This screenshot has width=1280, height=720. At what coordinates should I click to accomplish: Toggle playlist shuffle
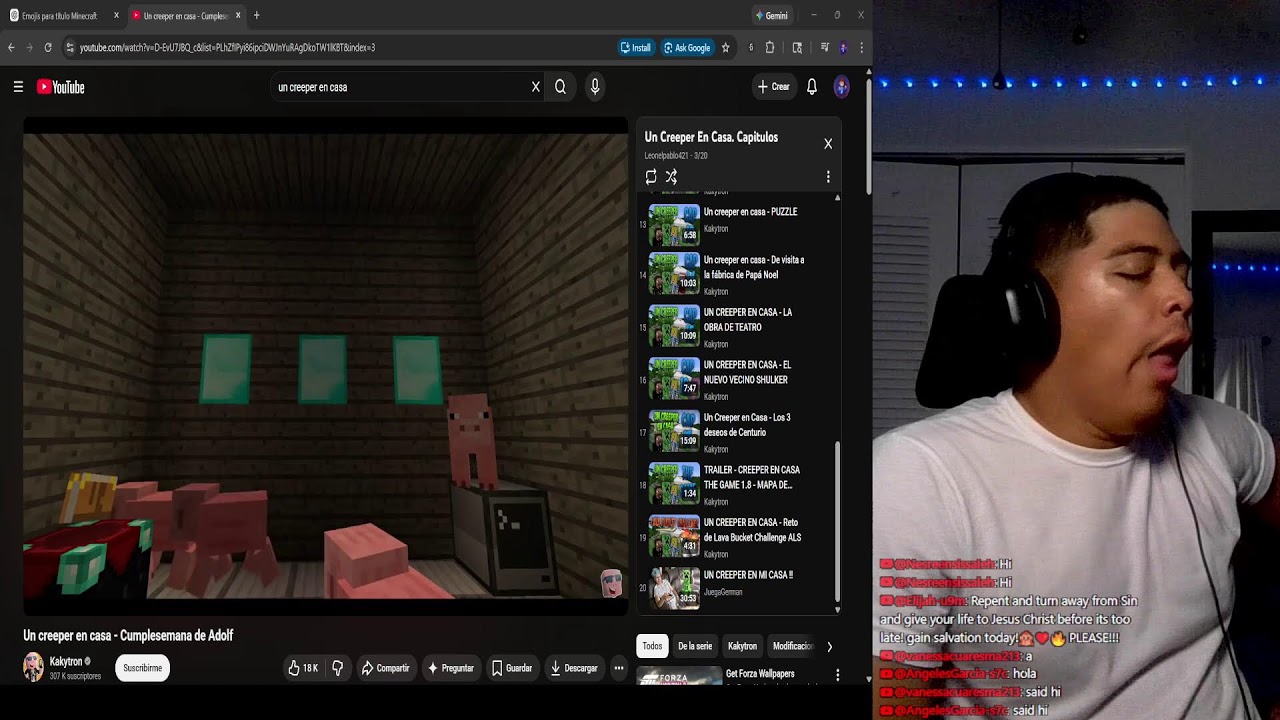pyautogui.click(x=671, y=177)
